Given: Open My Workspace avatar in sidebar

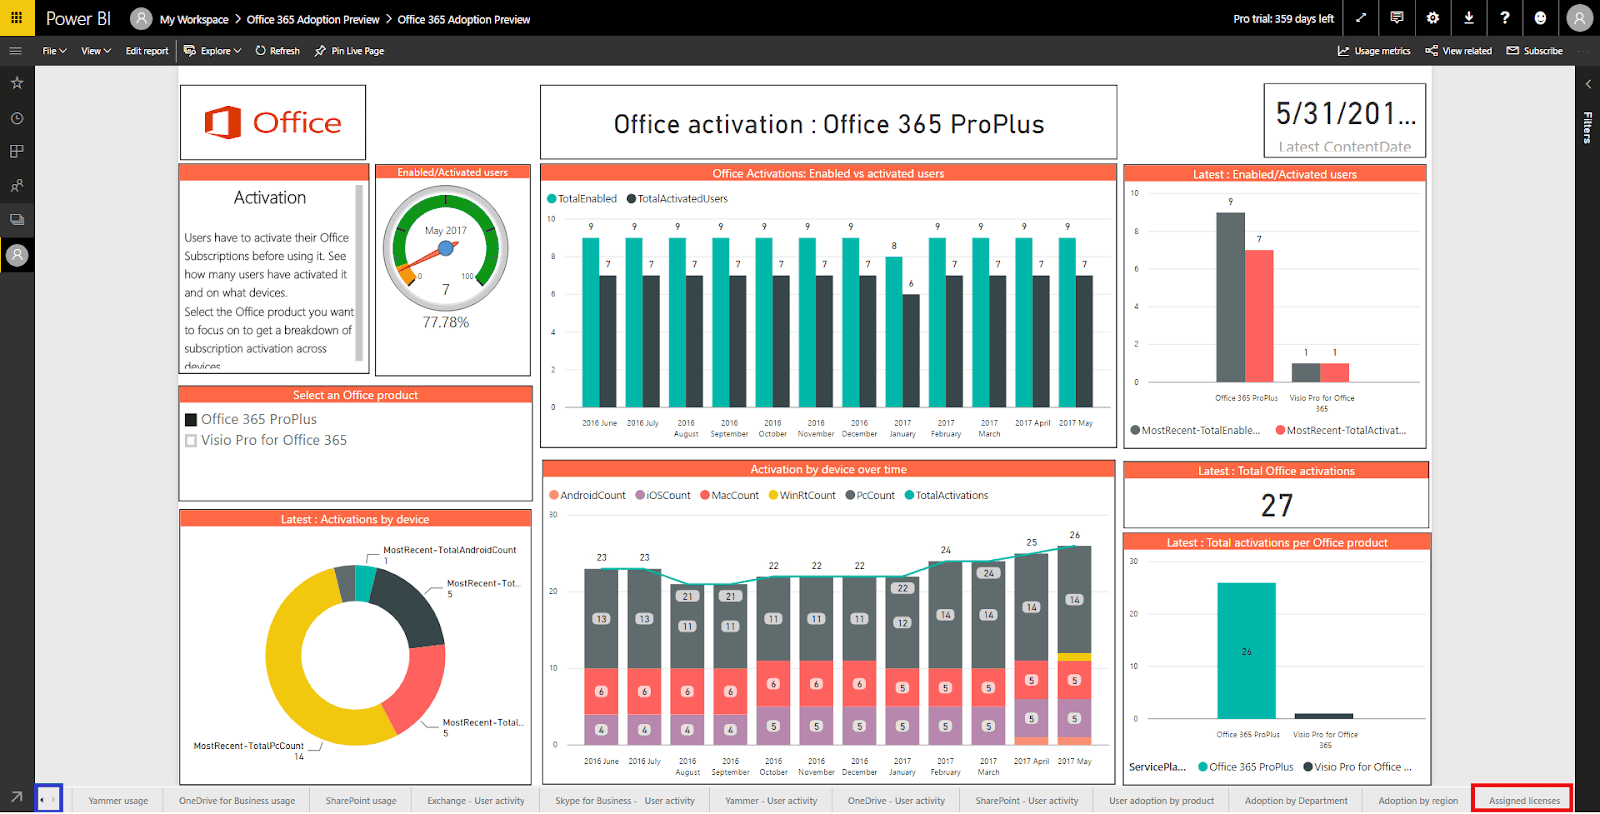Looking at the screenshot, I should (x=17, y=256).
